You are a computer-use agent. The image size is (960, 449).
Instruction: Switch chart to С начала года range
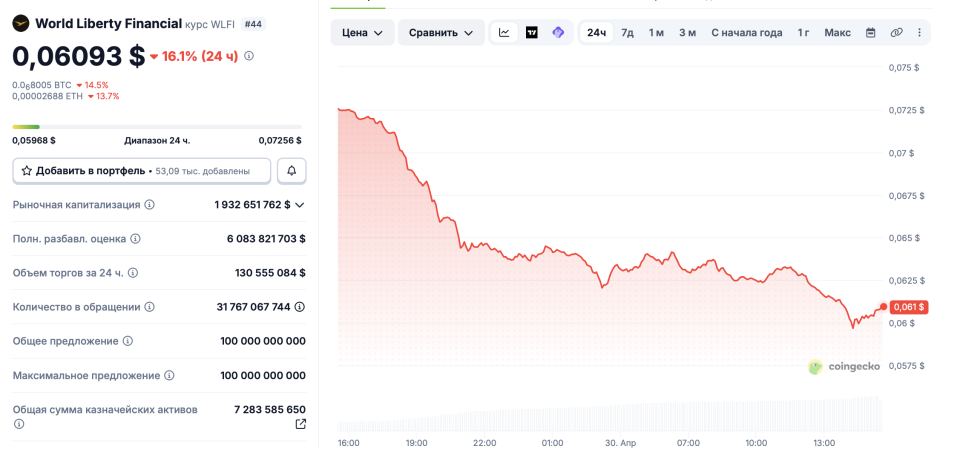tap(746, 33)
